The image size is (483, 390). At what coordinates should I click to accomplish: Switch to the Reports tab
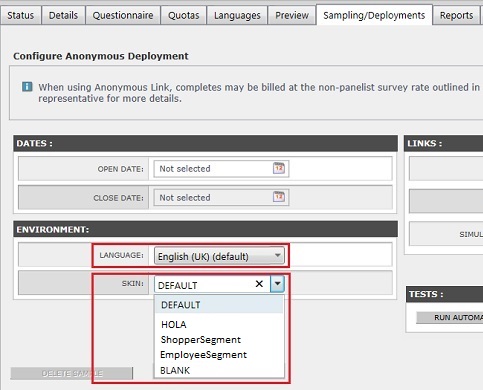pyautogui.click(x=456, y=15)
